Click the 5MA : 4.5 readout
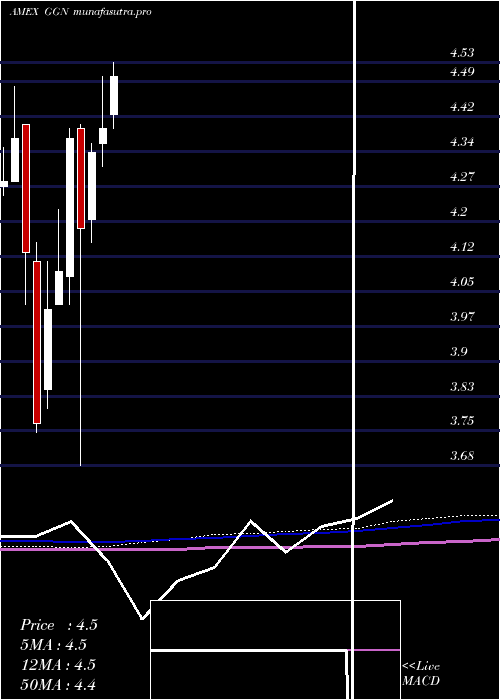The image size is (500, 700). click(54, 645)
